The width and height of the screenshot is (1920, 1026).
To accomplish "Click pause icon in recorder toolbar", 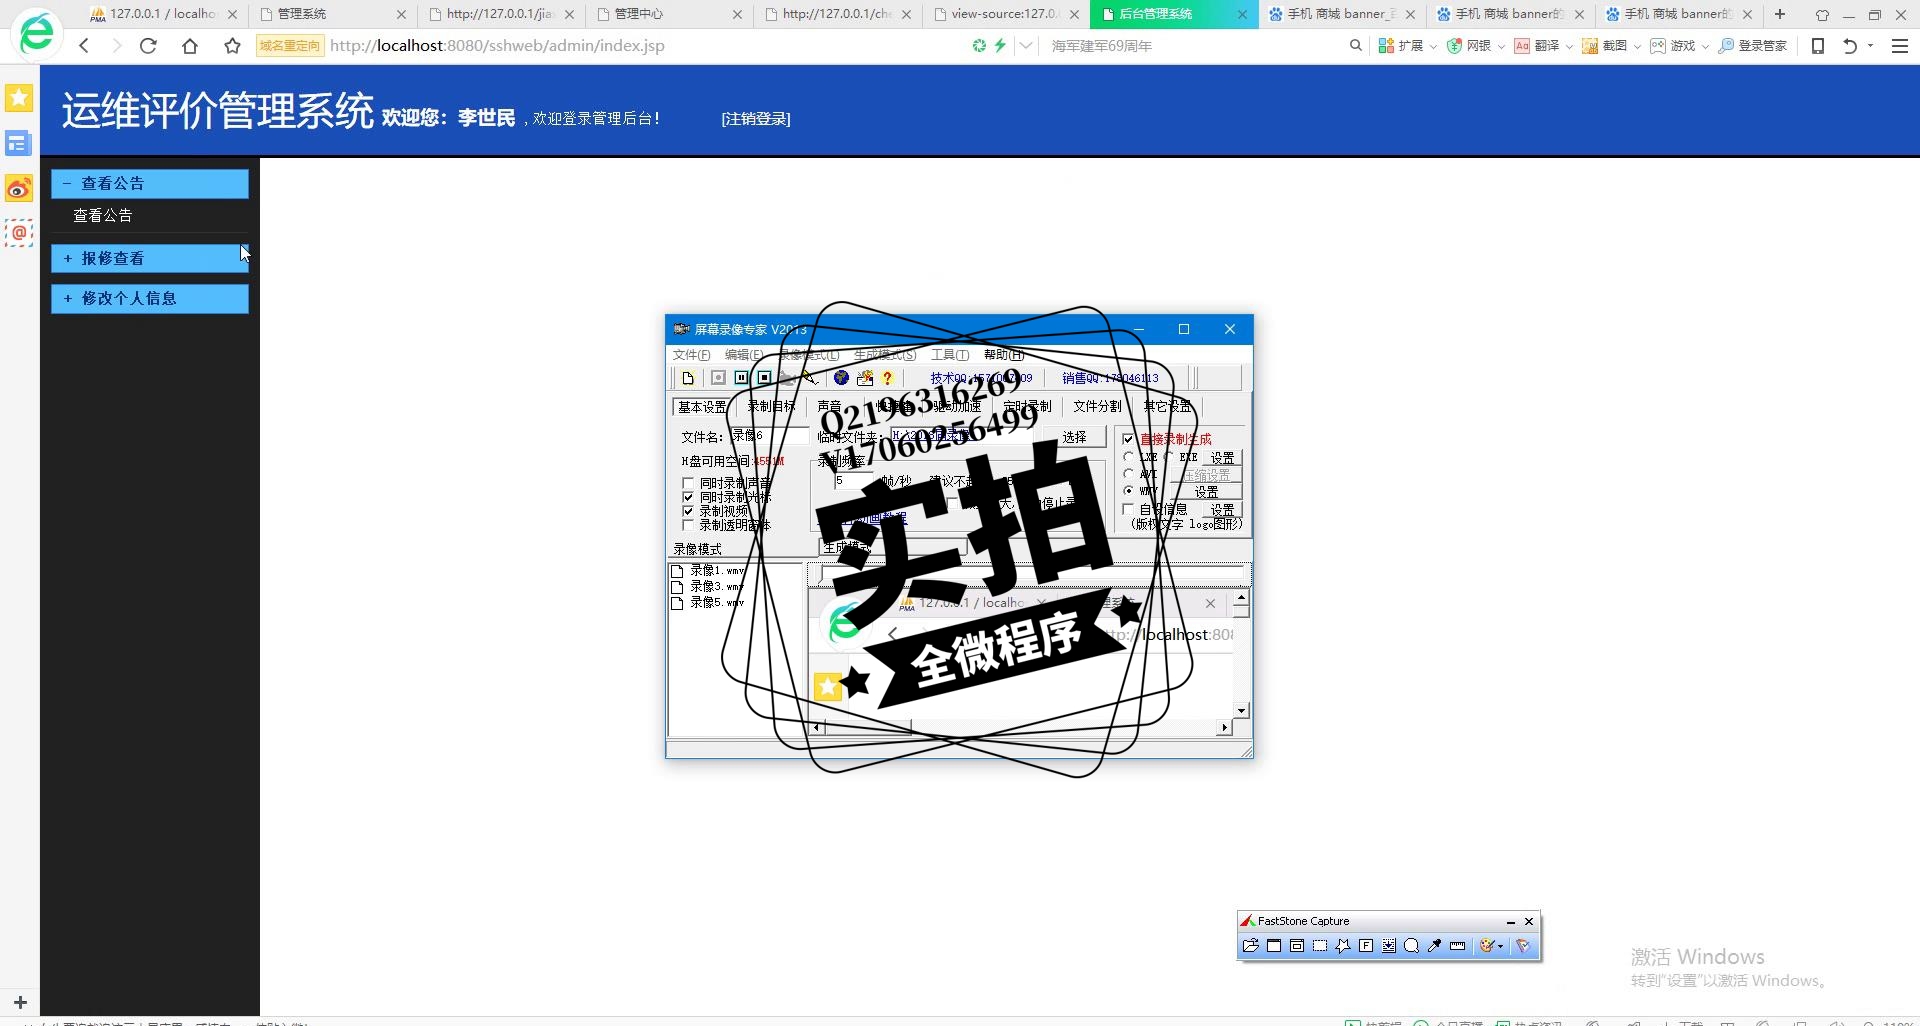I will tap(741, 378).
